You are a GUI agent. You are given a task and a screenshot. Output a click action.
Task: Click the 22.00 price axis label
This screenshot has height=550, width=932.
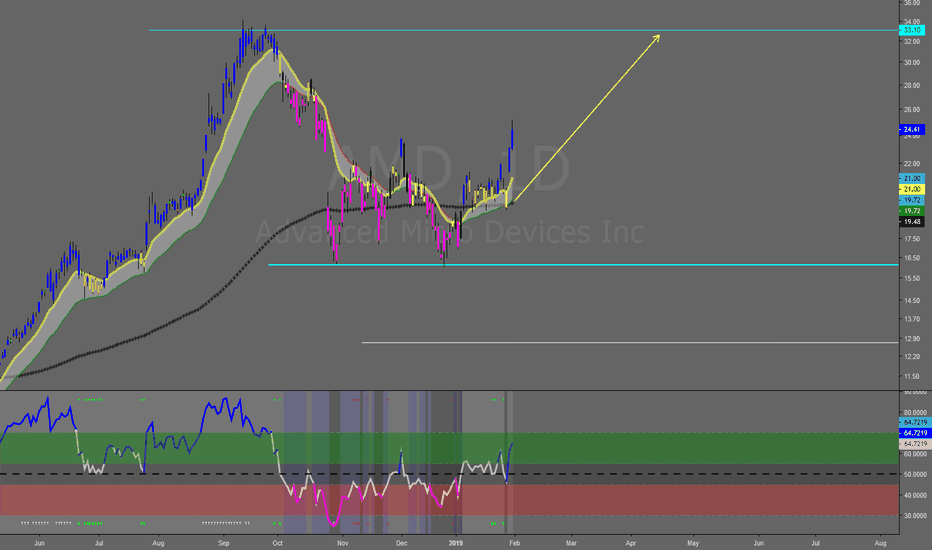[912, 164]
